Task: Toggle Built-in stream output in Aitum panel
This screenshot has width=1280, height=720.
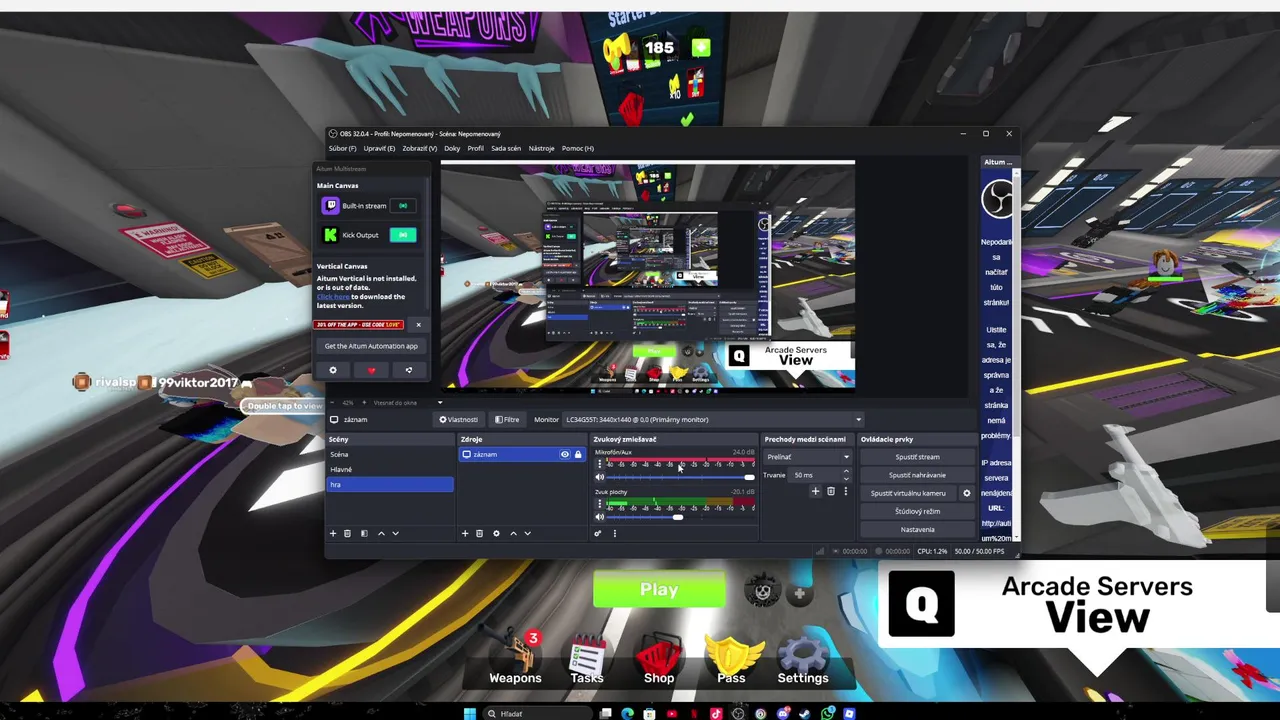Action: pyautogui.click(x=403, y=206)
